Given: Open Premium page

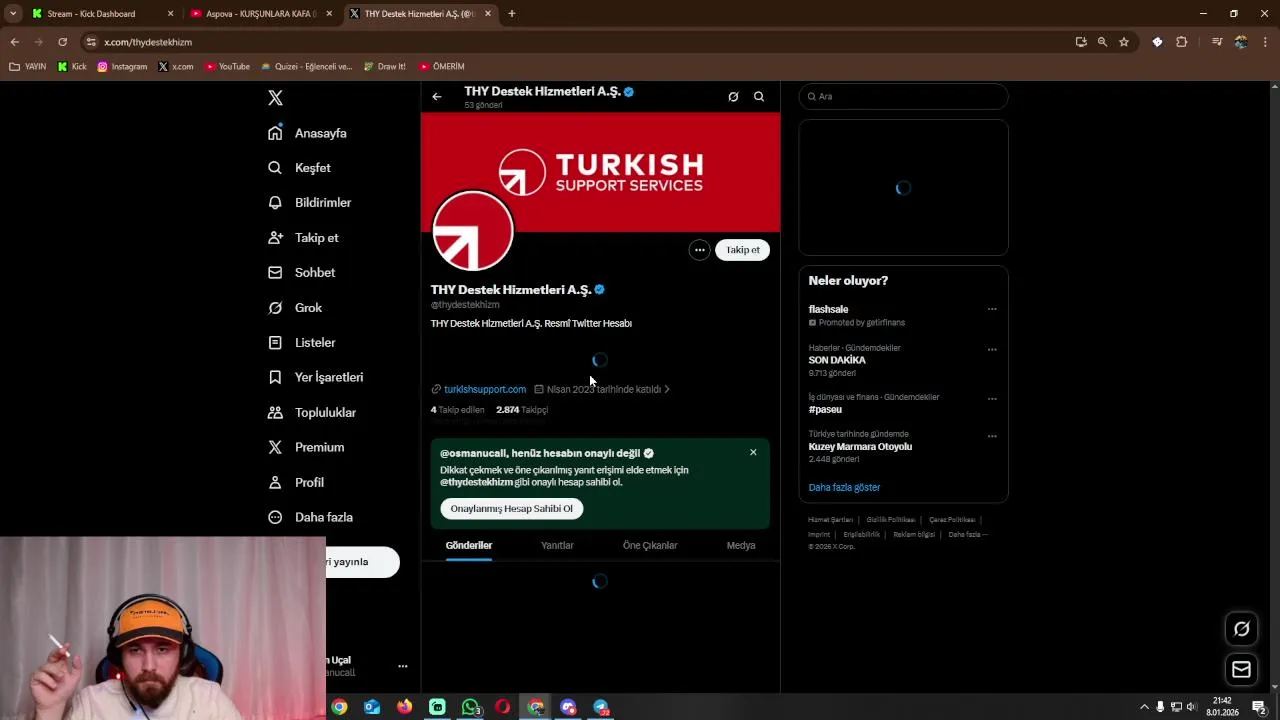Looking at the screenshot, I should [x=305, y=448].
